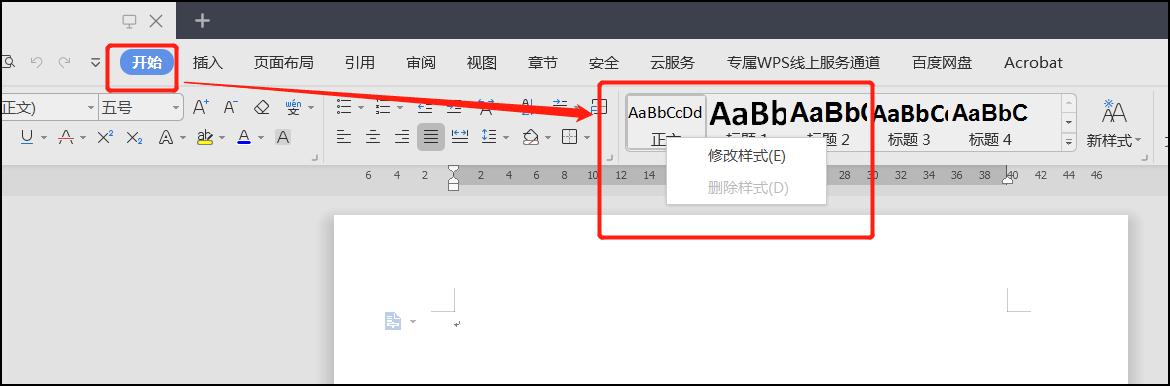Open the 视图 tab

click(481, 63)
